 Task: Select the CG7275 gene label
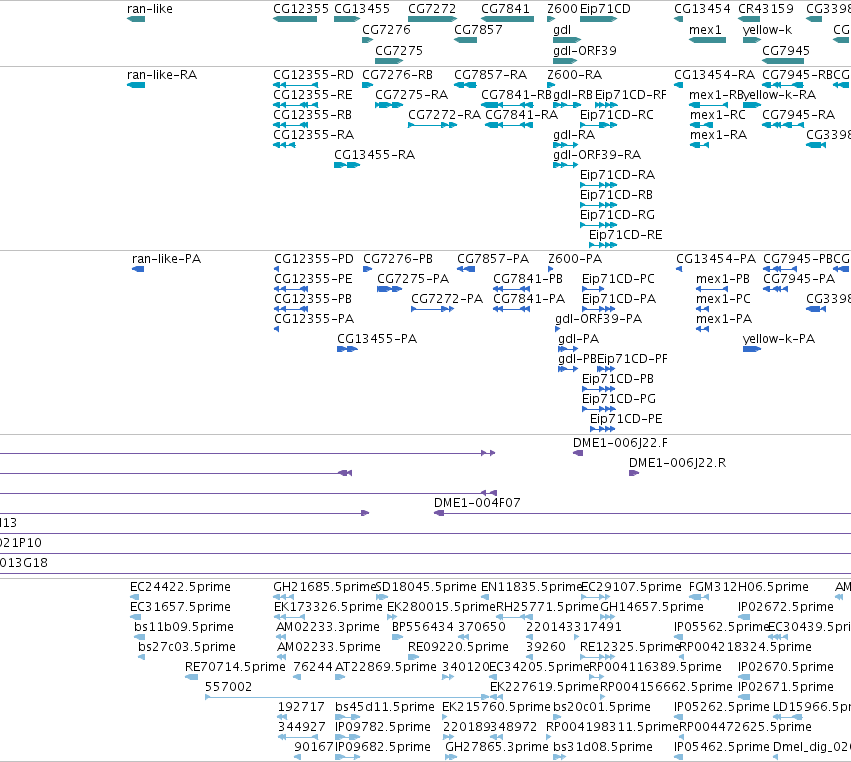tap(399, 50)
